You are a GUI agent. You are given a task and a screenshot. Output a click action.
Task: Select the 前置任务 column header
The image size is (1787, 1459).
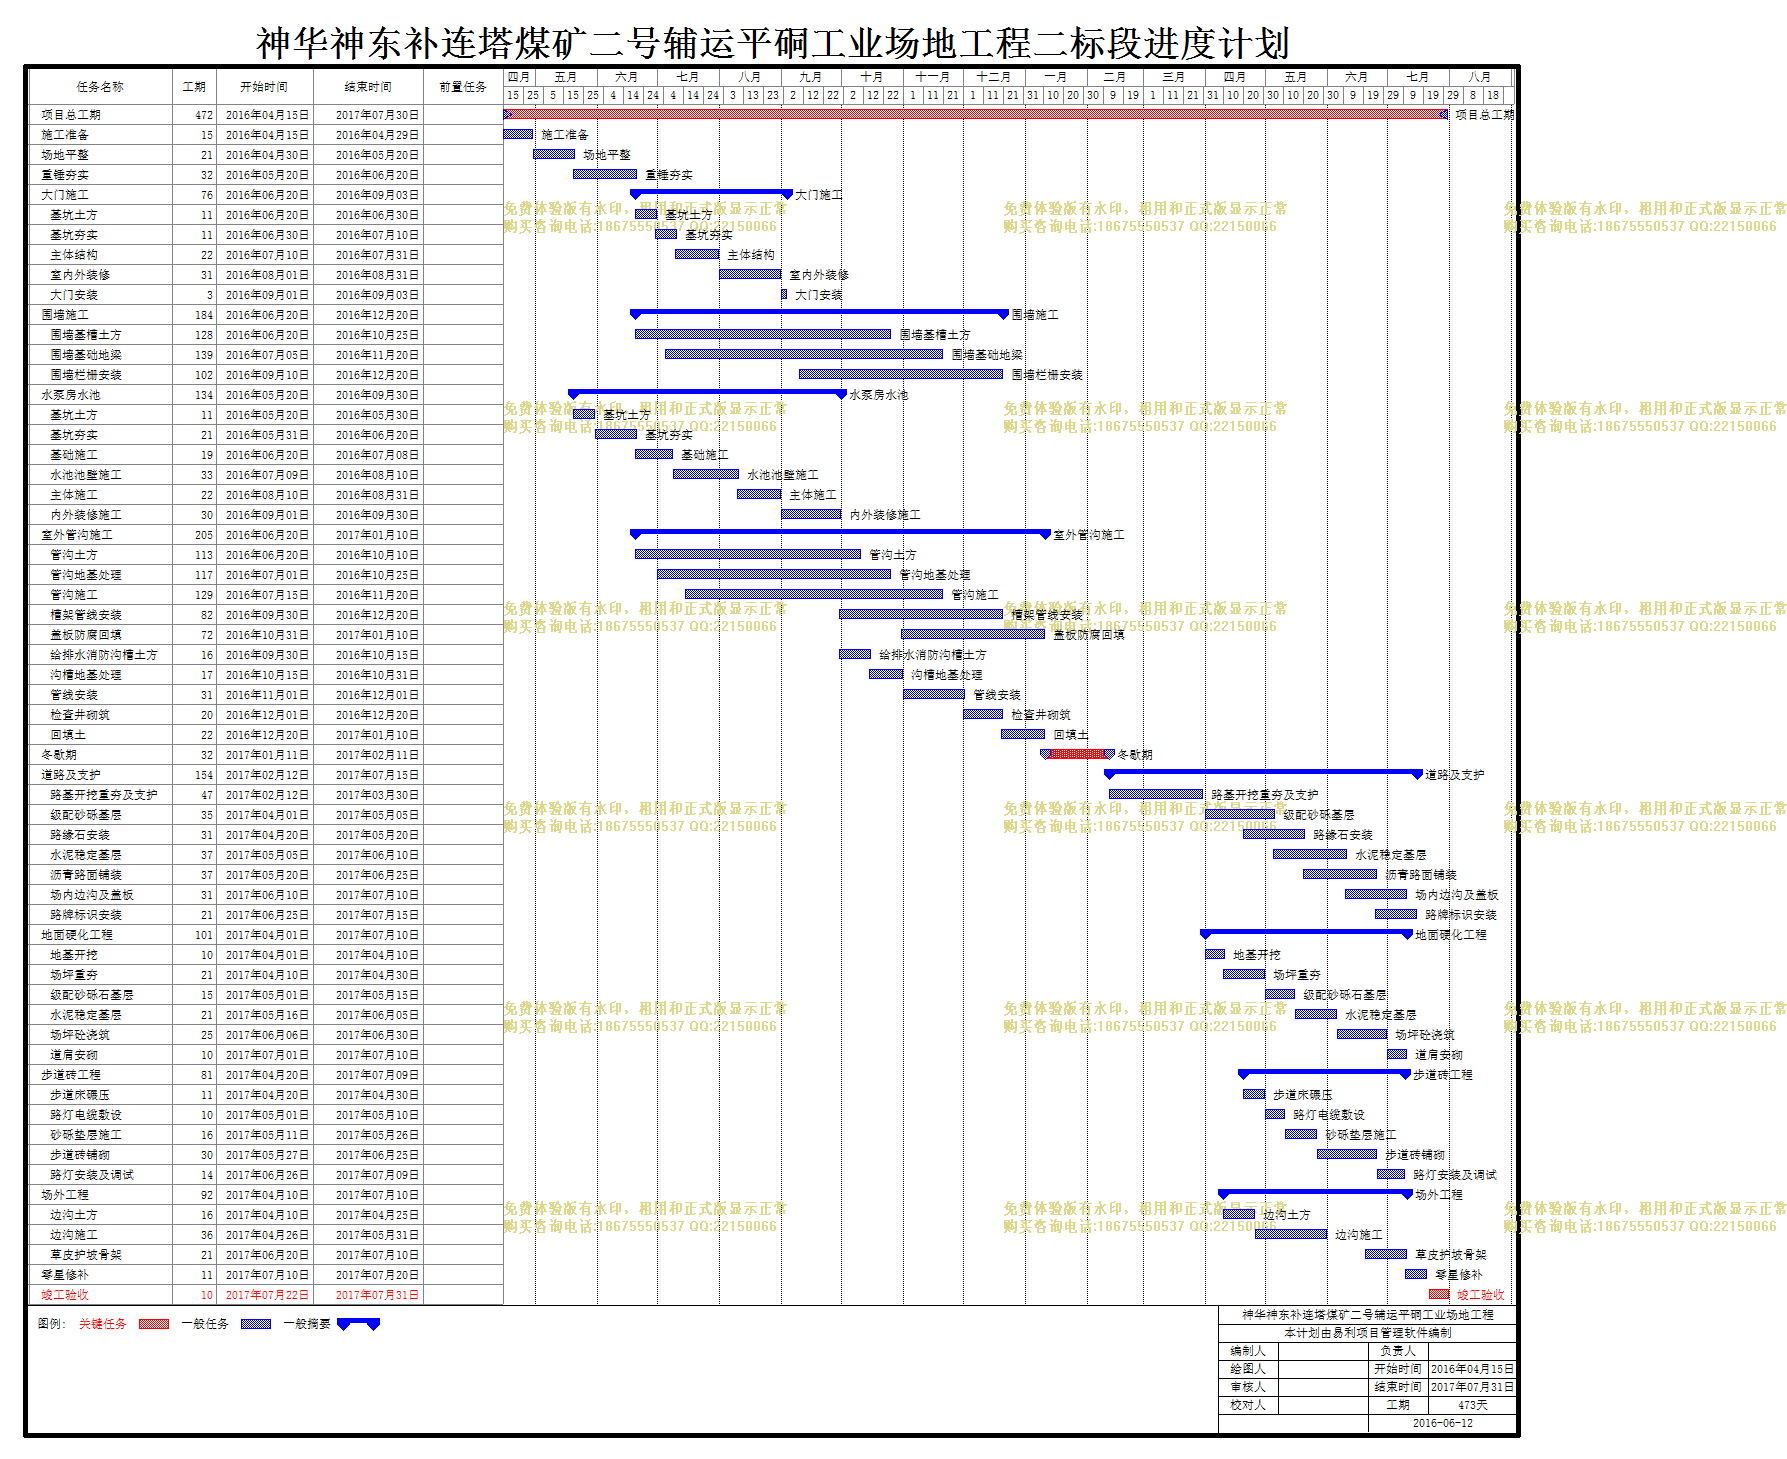point(463,87)
